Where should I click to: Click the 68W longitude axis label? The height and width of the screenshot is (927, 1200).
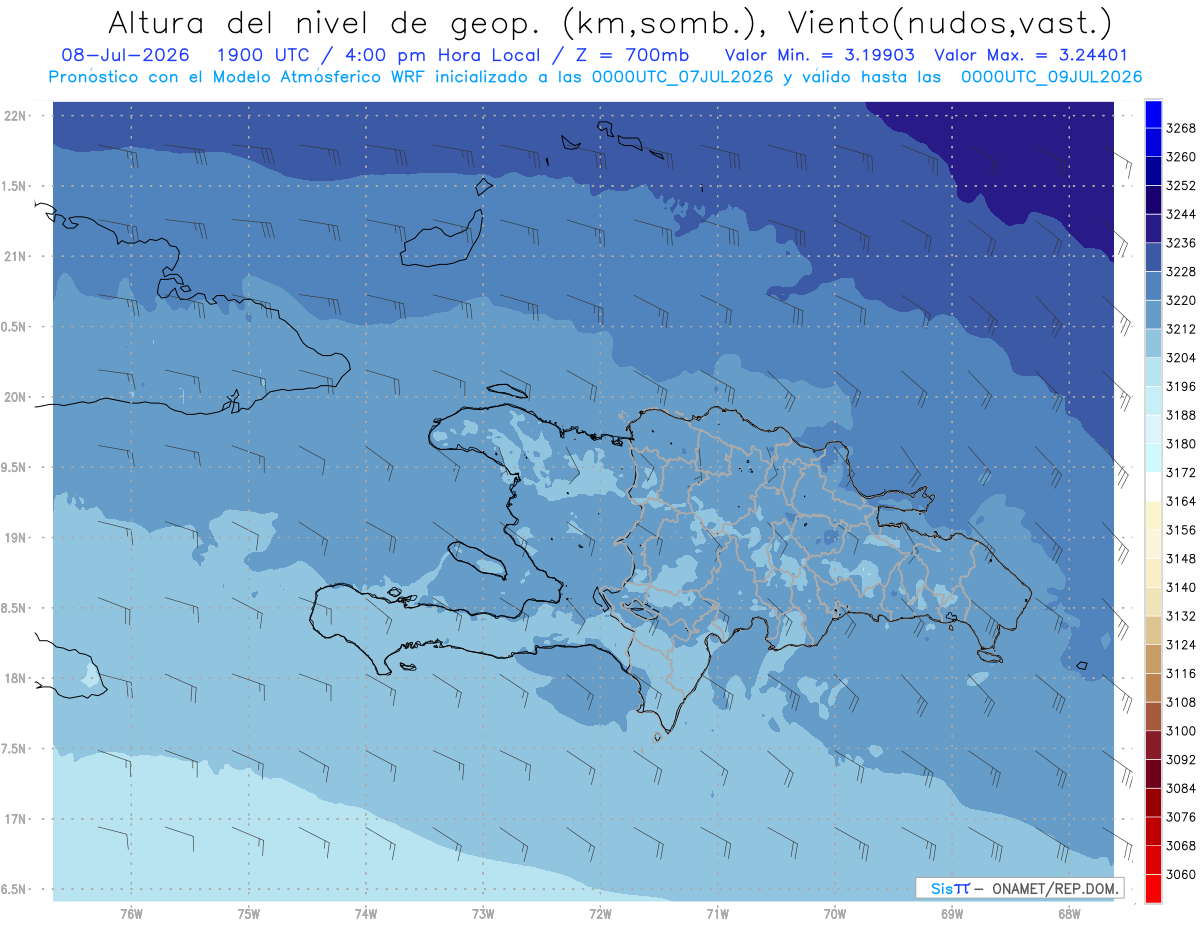coord(1069,914)
